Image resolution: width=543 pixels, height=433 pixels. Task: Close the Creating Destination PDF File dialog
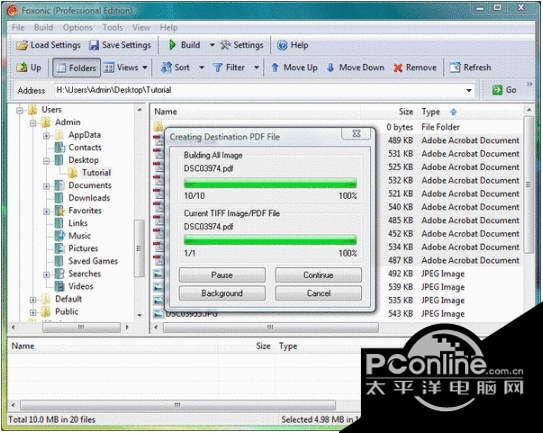pyautogui.click(x=357, y=133)
